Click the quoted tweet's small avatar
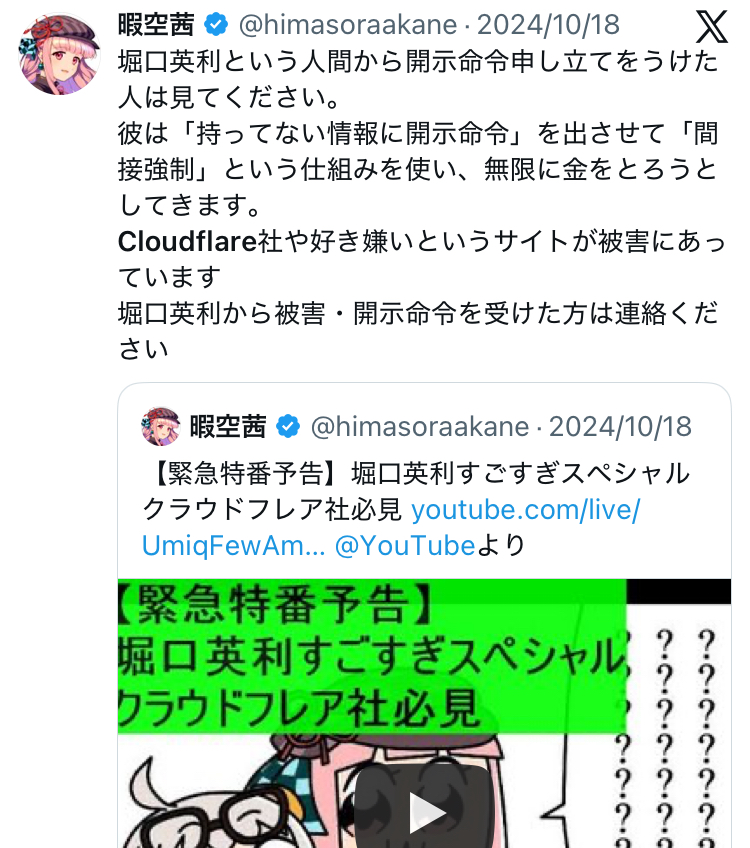This screenshot has width=750, height=848. [161, 427]
